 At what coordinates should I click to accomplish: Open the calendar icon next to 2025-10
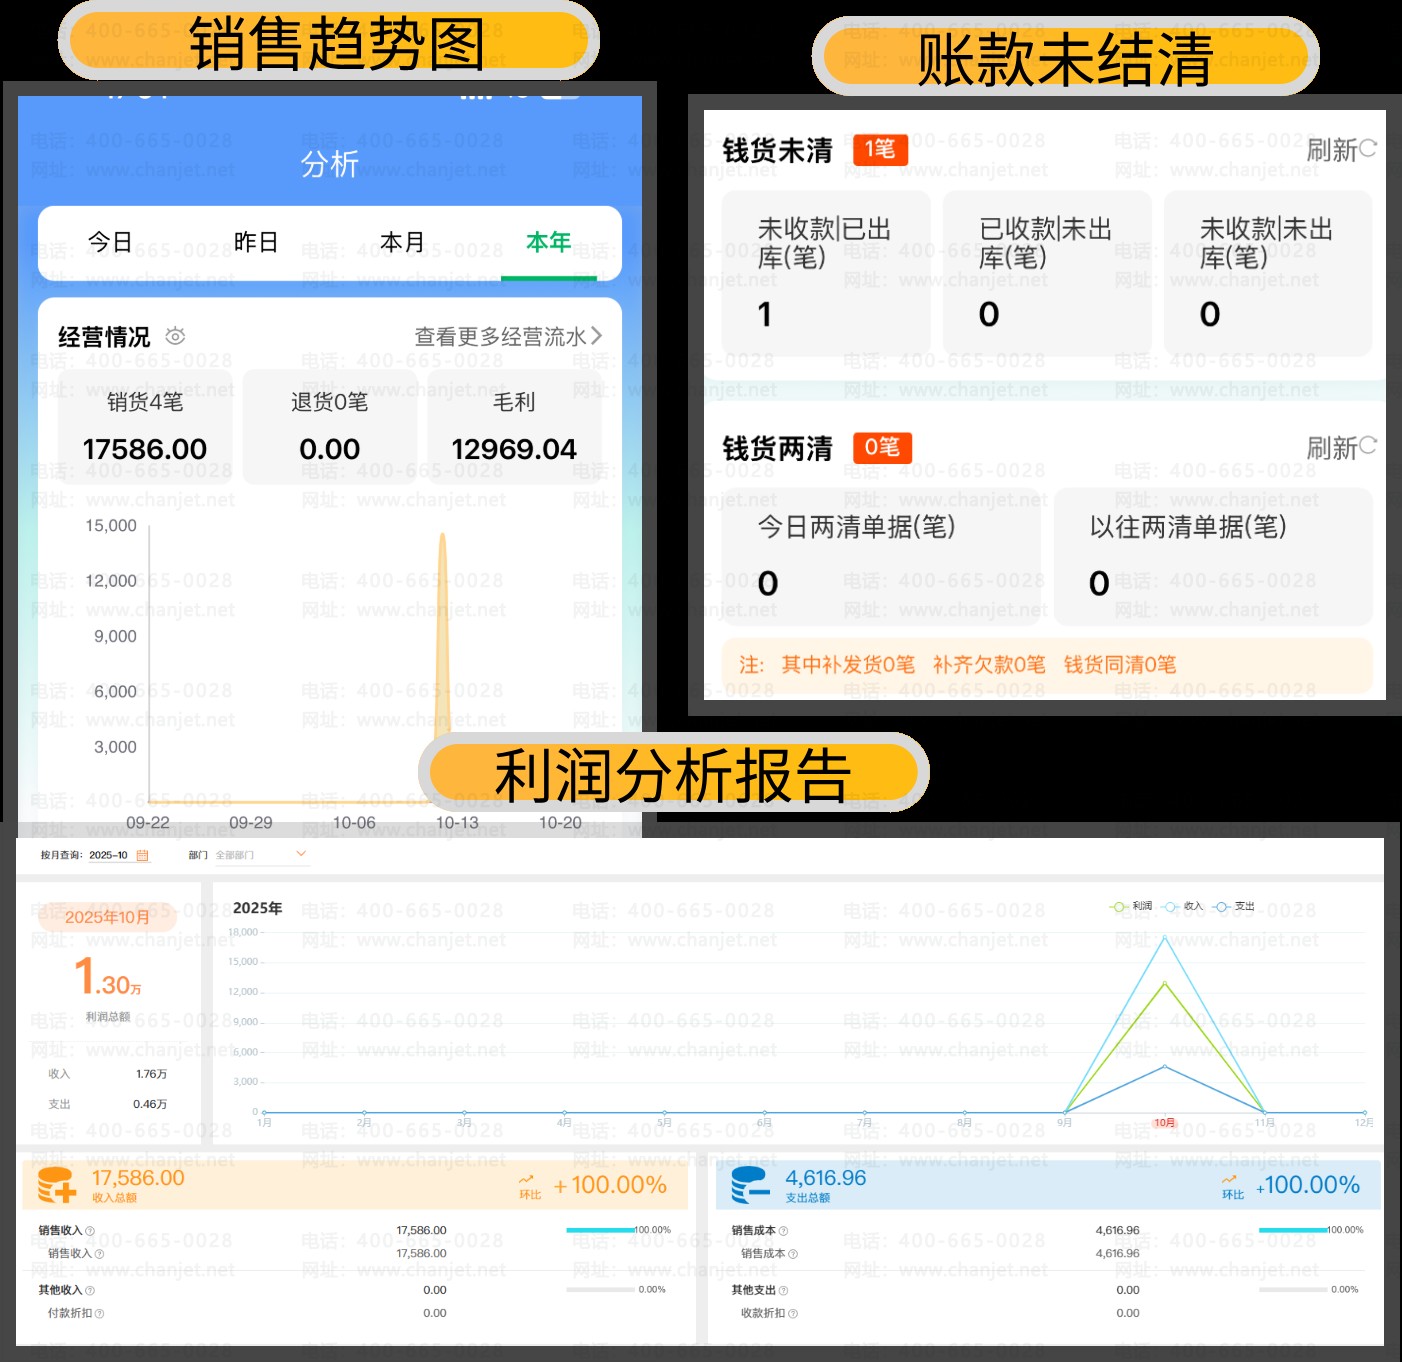click(x=142, y=855)
